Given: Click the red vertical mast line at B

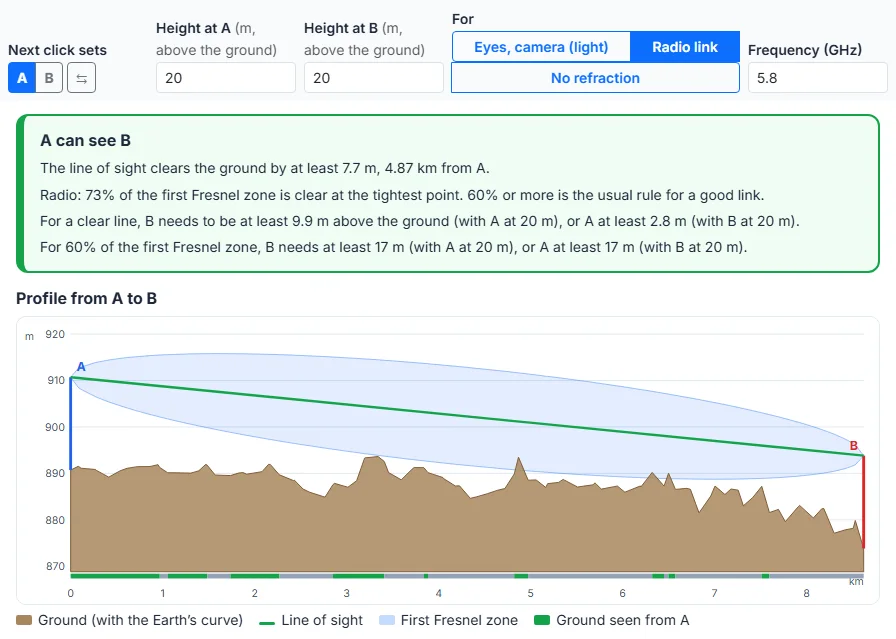Looking at the screenshot, I should [x=863, y=502].
